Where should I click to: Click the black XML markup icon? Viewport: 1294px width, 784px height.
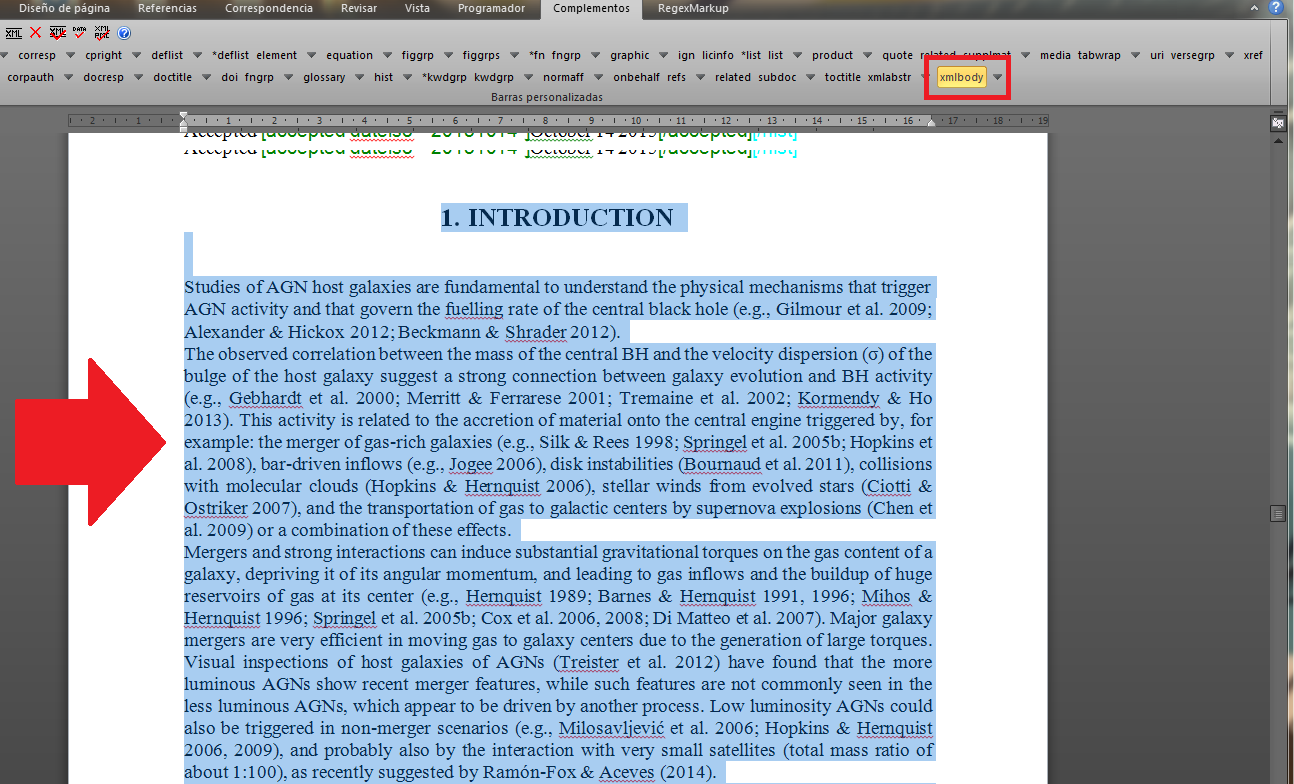13,33
